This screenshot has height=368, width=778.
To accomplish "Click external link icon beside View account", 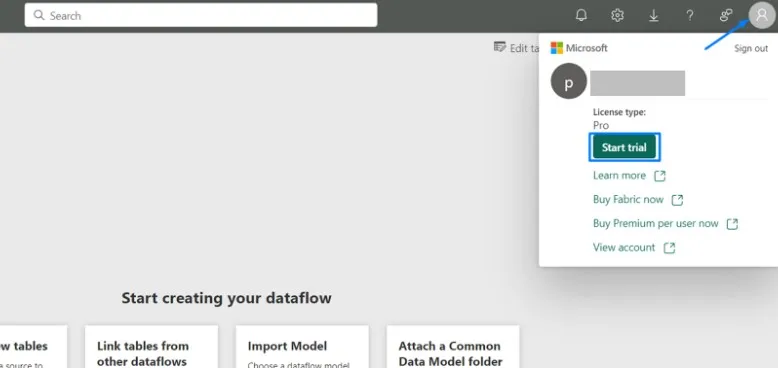I will 669,247.
